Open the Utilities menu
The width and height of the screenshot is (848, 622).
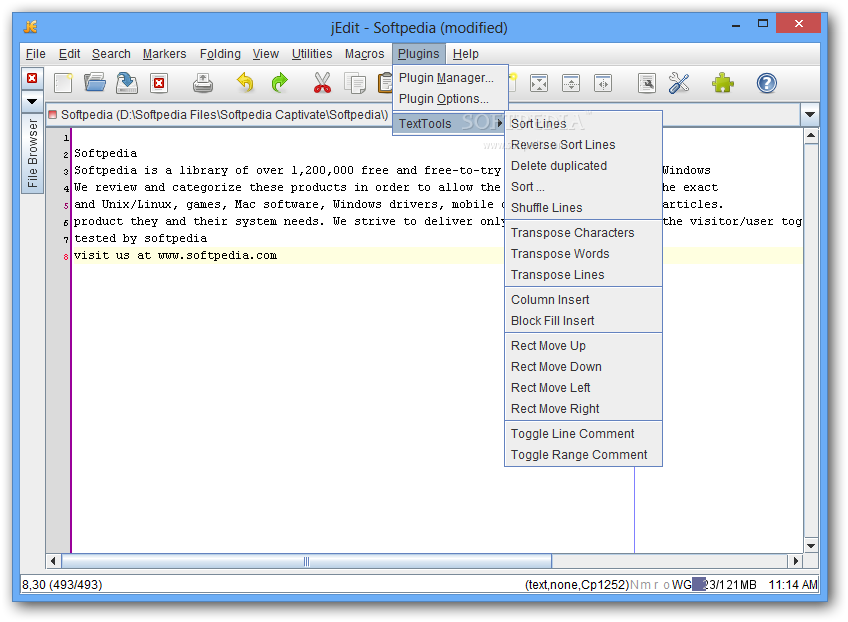click(312, 54)
